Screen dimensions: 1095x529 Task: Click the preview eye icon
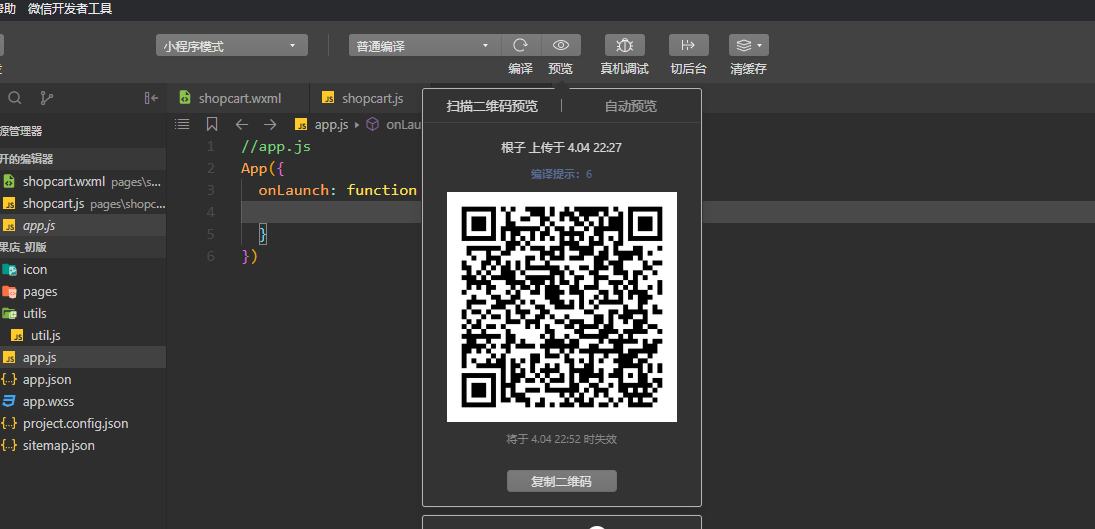(561, 45)
